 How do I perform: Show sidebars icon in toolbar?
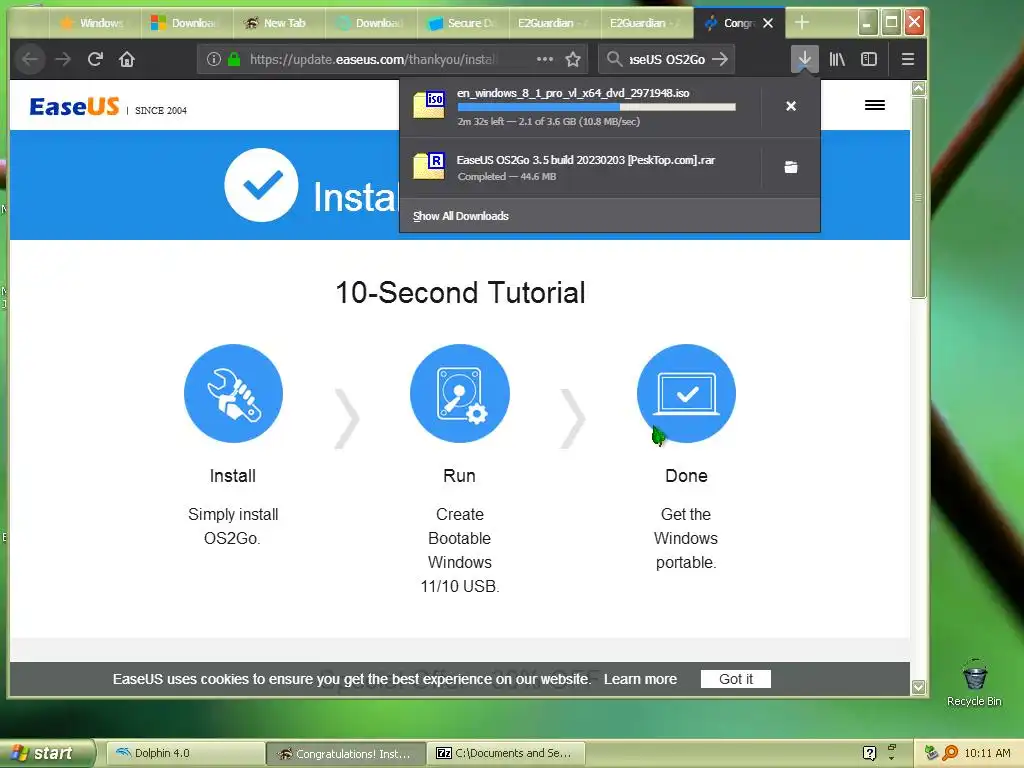[869, 59]
